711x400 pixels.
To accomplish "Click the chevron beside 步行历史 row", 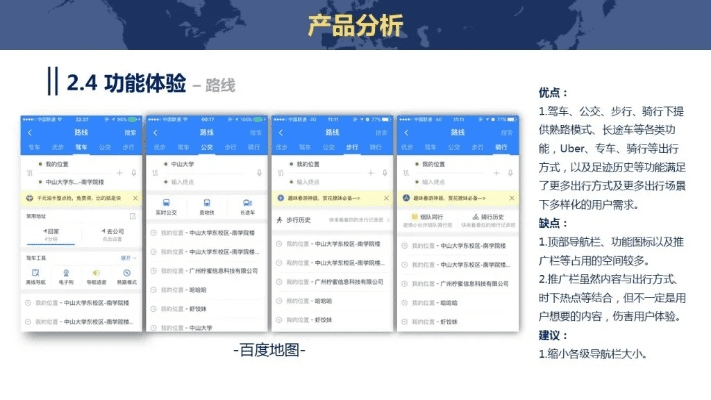I will click(x=388, y=220).
